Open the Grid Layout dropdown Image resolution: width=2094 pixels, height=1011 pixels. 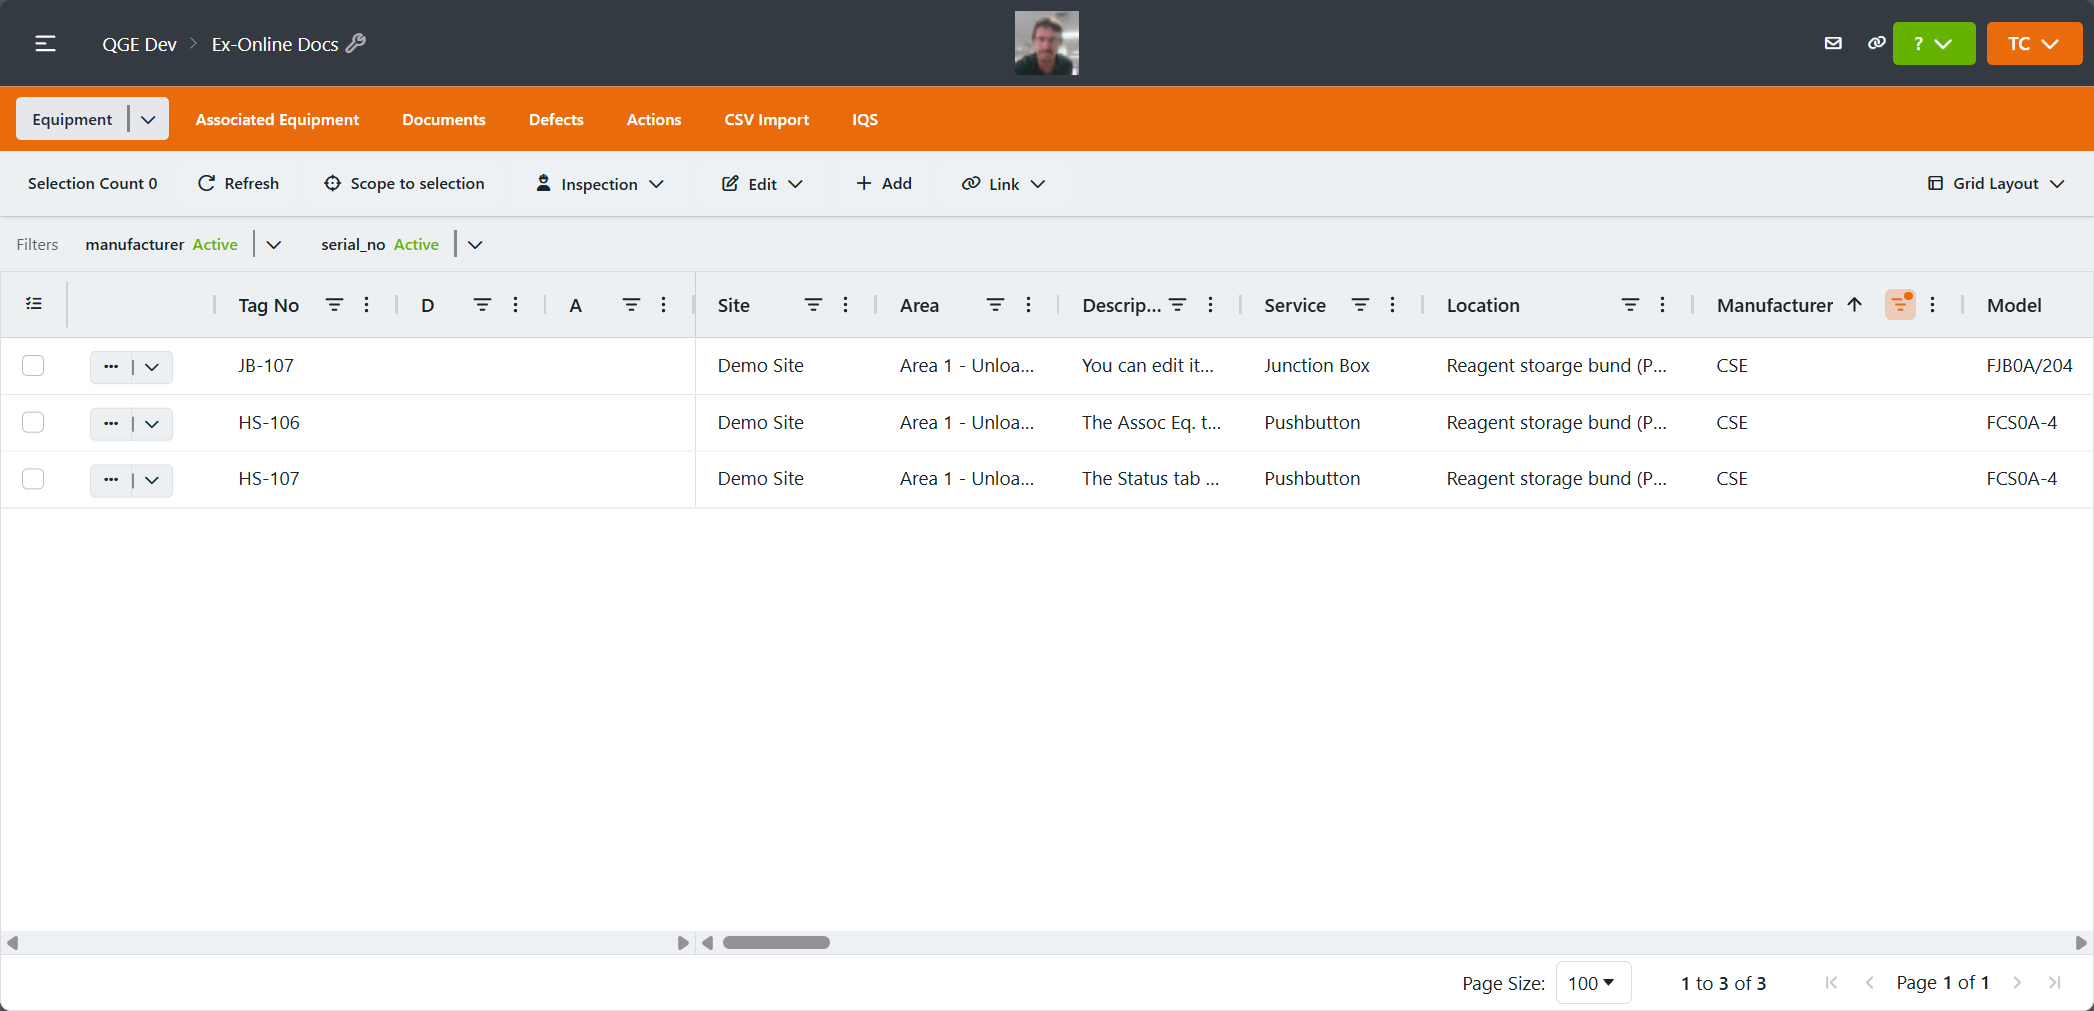1996,184
